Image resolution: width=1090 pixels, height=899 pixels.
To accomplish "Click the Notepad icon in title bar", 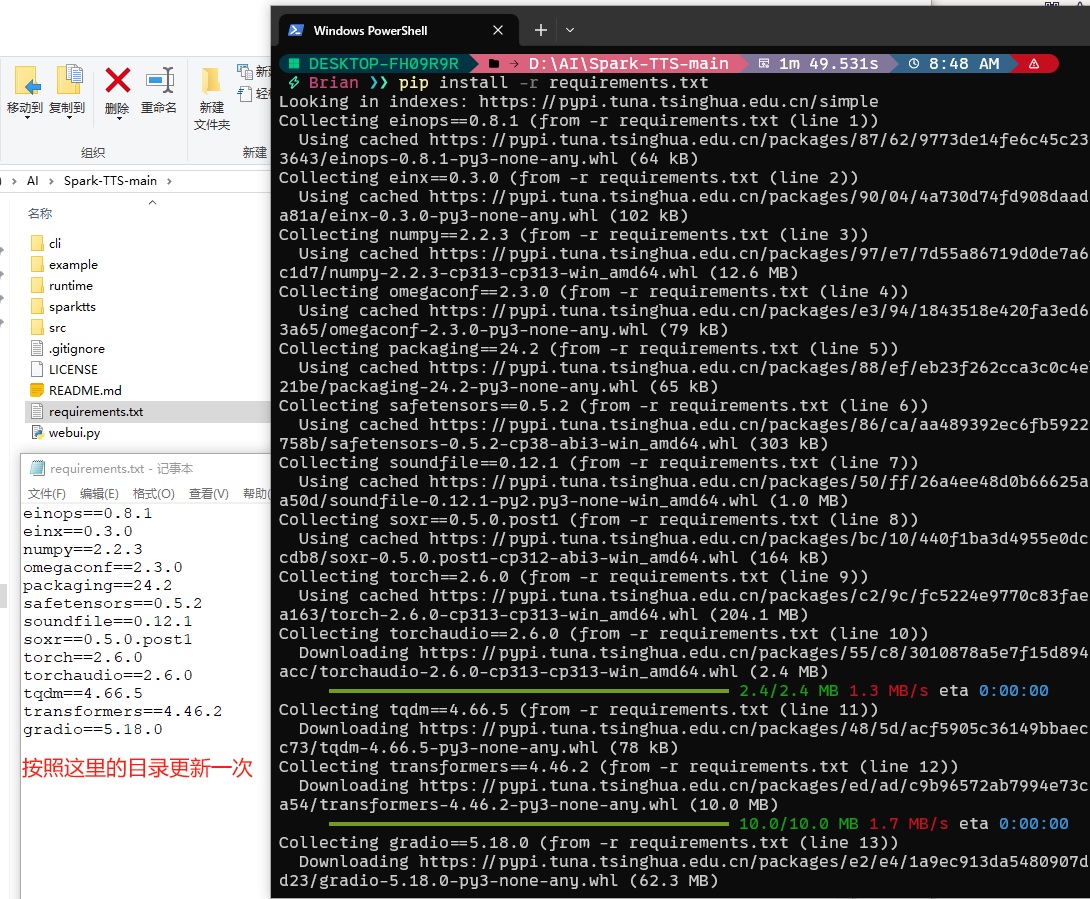I will tap(38, 469).
